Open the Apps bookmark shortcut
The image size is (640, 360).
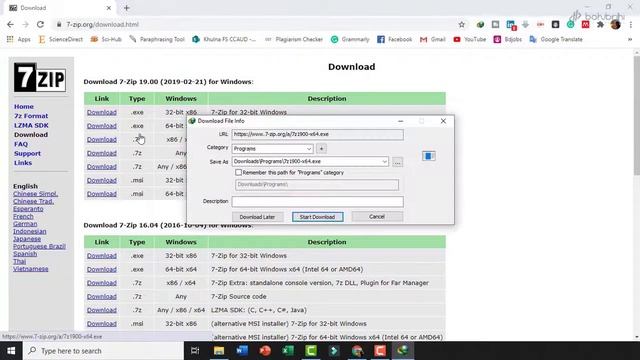click(x=19, y=39)
